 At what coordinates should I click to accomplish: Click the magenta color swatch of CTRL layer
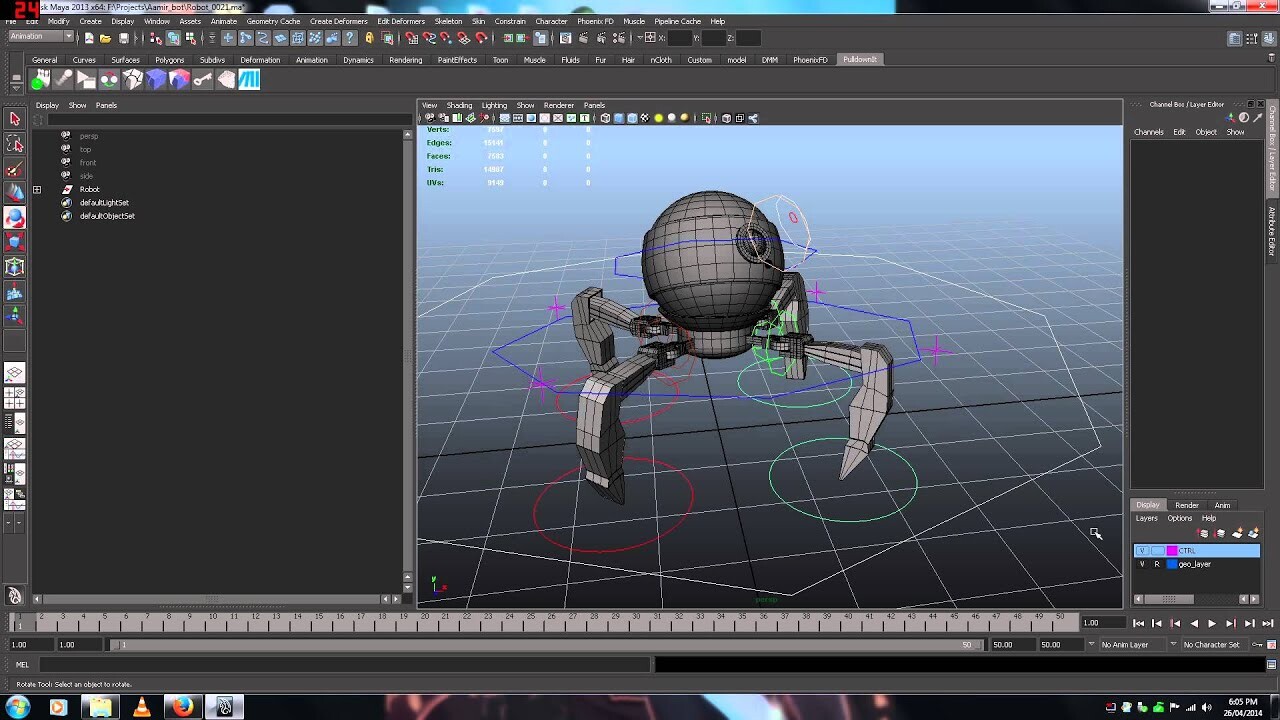(x=1170, y=550)
